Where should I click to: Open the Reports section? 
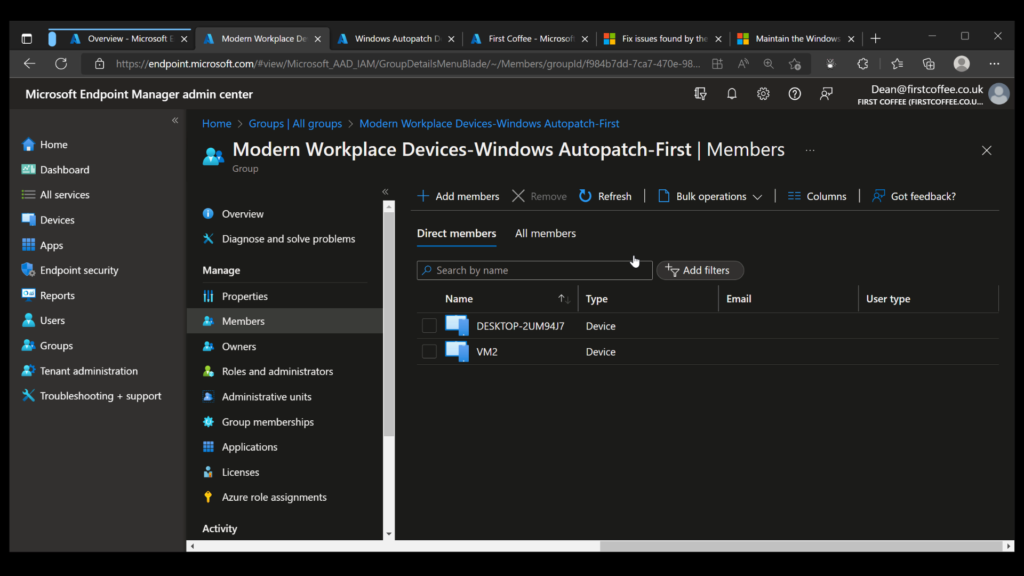(55, 295)
